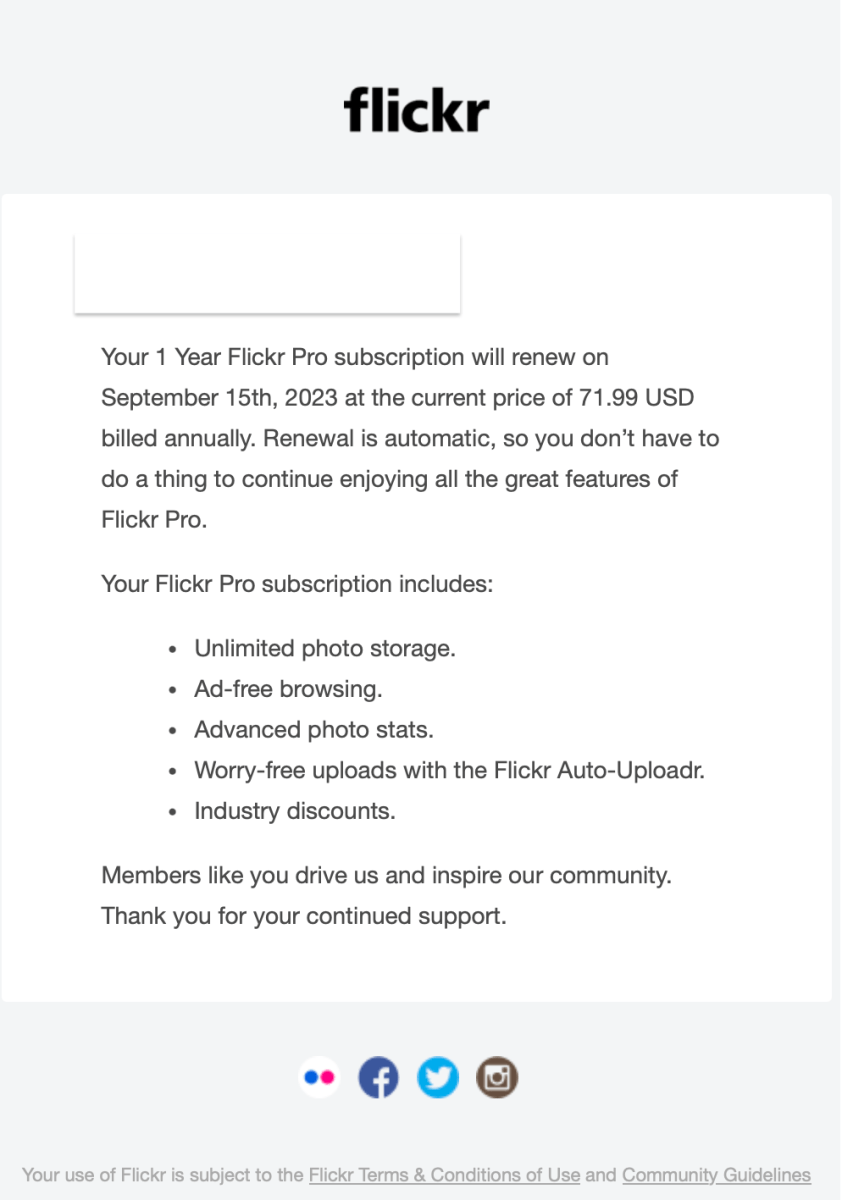842x1200 pixels.
Task: Click the Flickr logo at the top
Action: pos(416,110)
